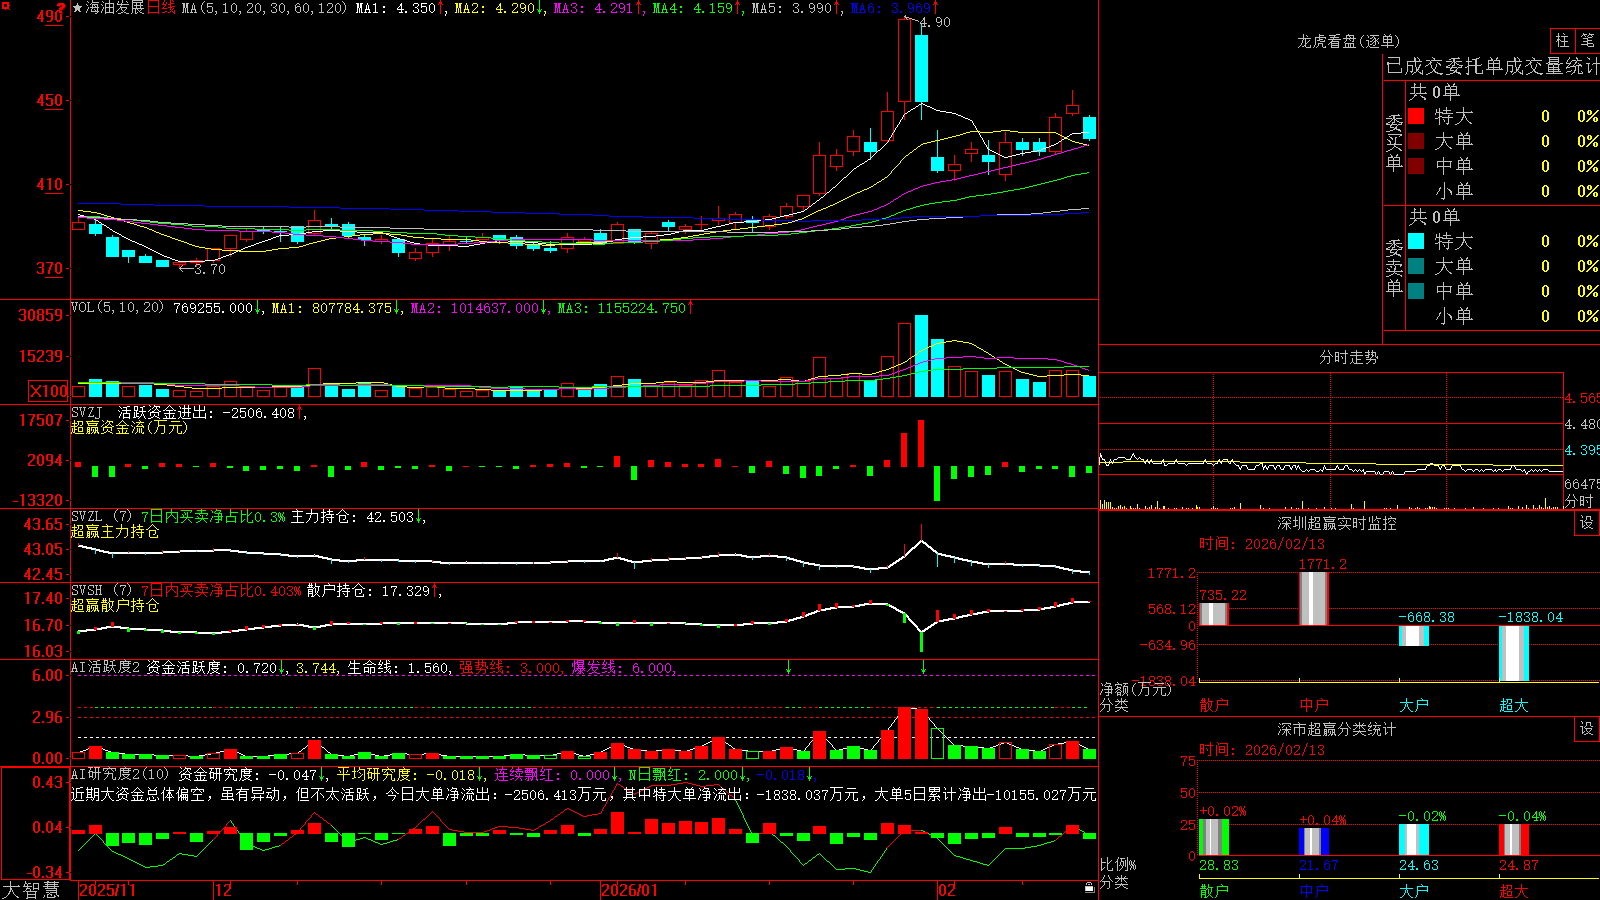Select the 笔 display mode button
This screenshot has width=1600, height=900.
tap(1587, 41)
